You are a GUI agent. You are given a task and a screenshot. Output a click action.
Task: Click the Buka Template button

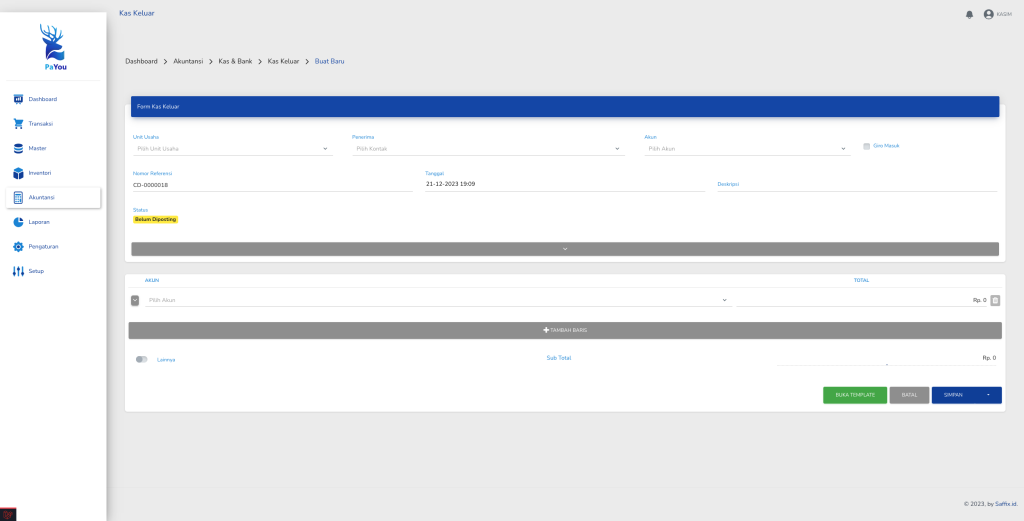855,395
